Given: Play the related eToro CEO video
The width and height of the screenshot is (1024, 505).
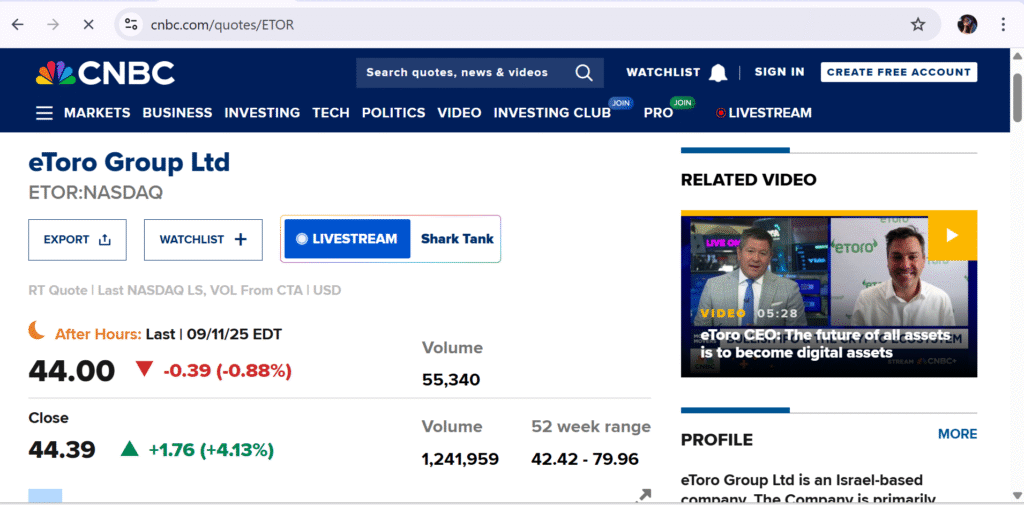Looking at the screenshot, I should click(x=952, y=235).
